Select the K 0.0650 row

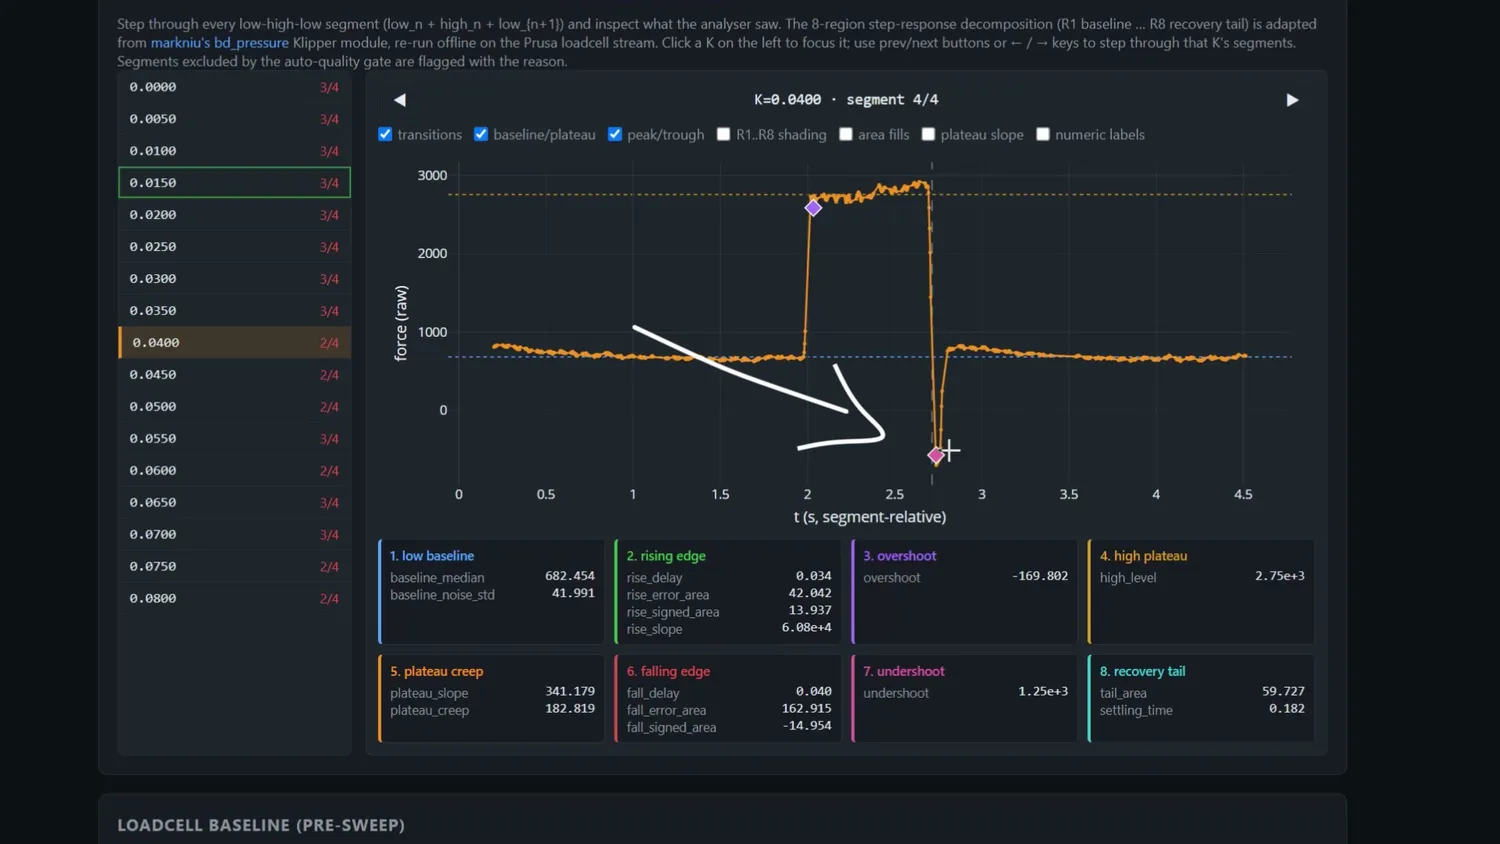click(234, 503)
